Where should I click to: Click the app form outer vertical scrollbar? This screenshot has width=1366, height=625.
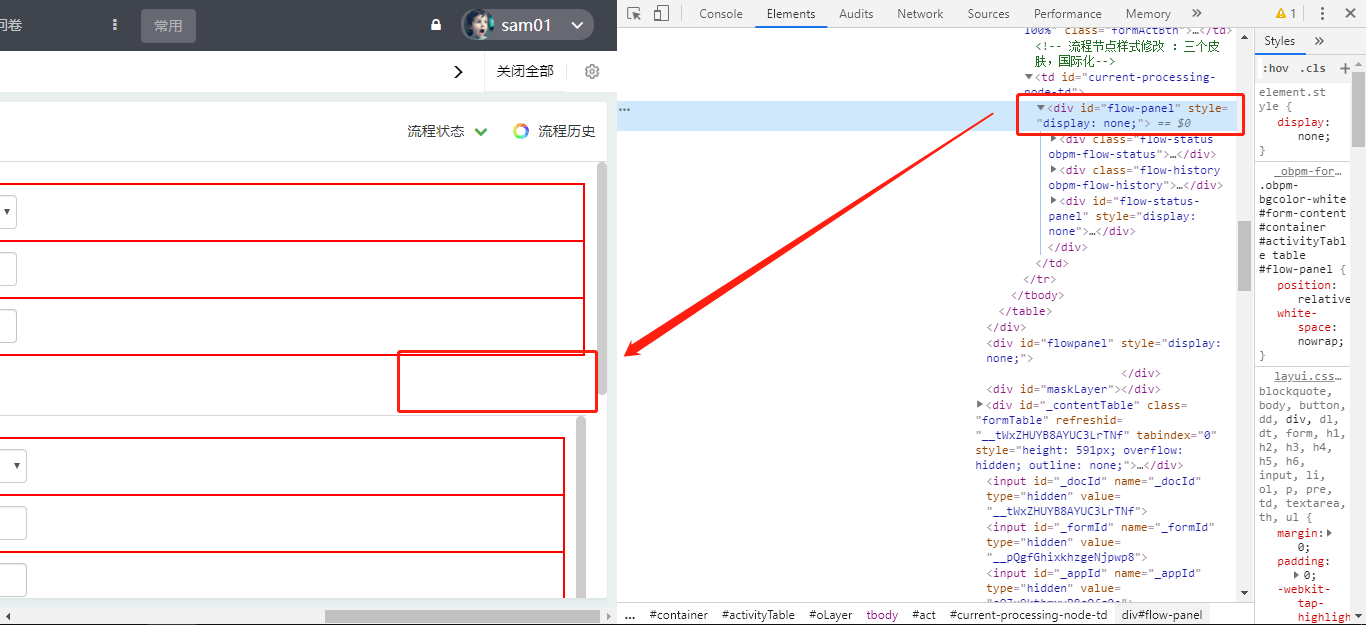pyautogui.click(x=602, y=278)
